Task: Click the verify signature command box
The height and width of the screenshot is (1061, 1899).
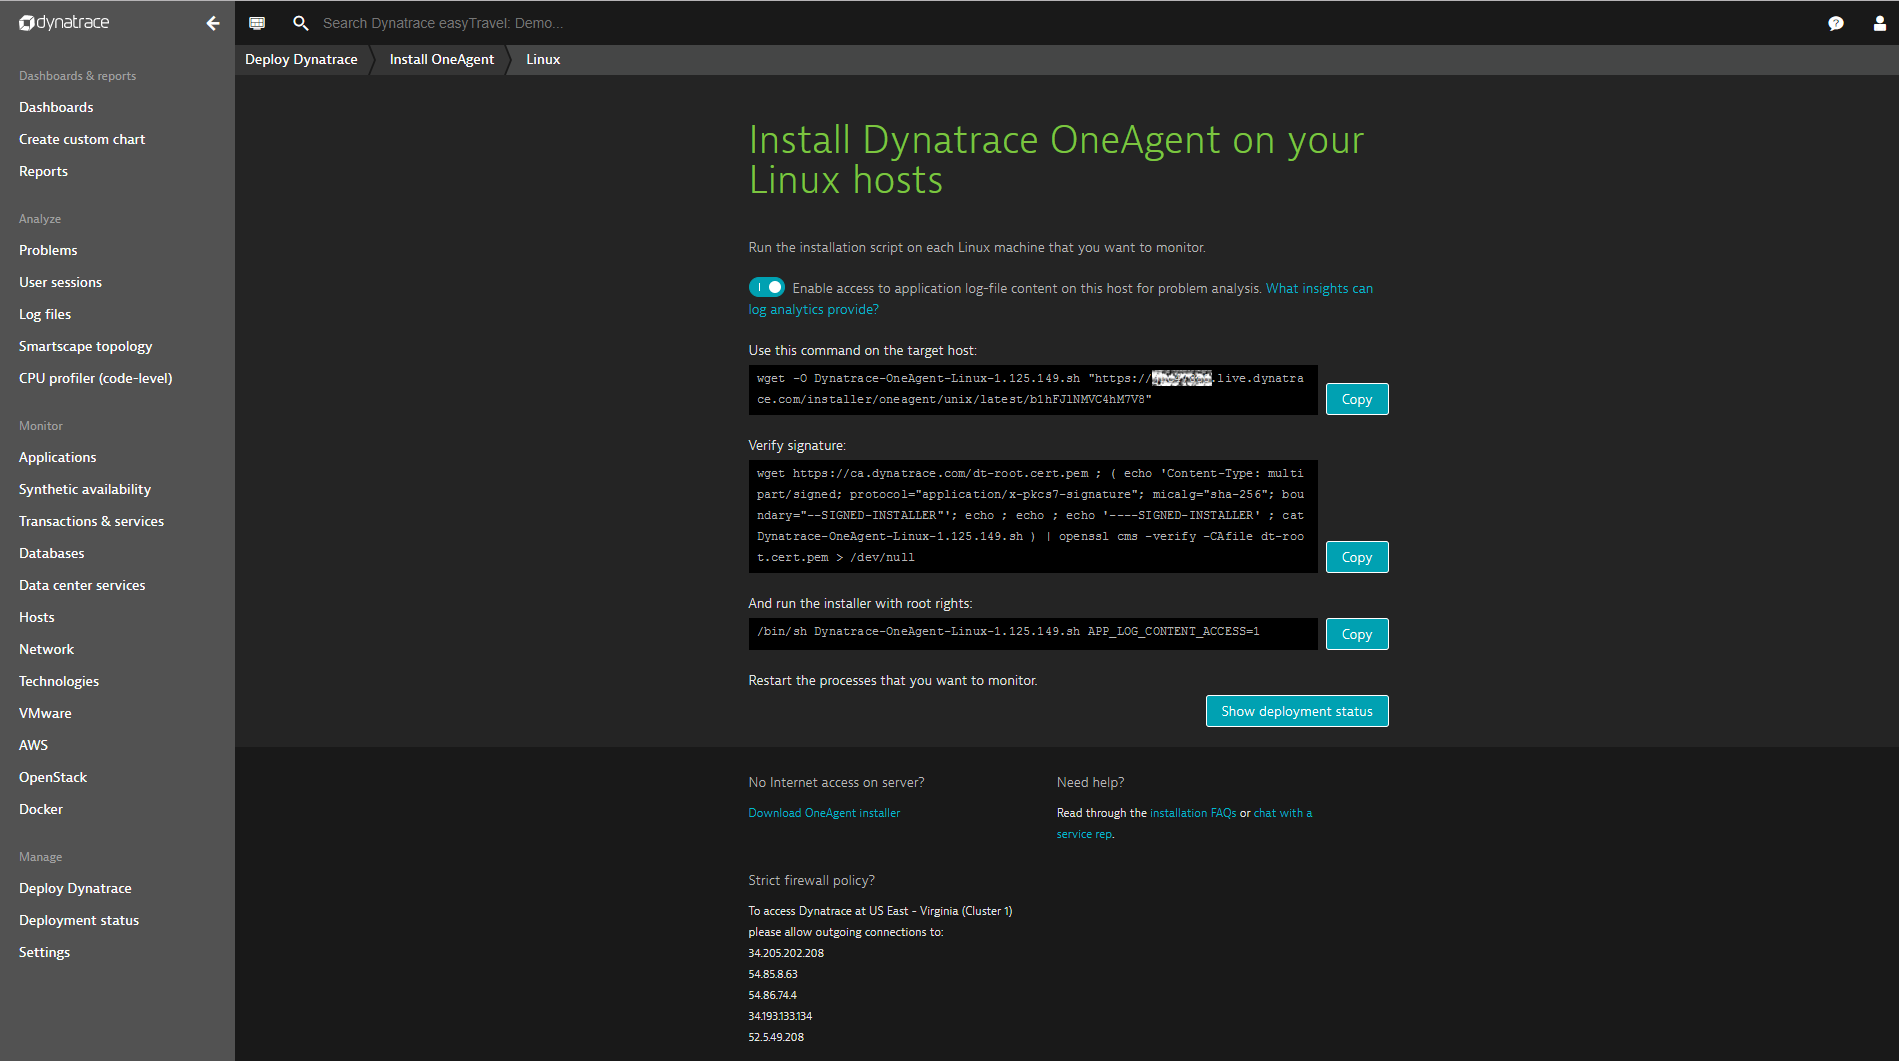Action: coord(1033,516)
